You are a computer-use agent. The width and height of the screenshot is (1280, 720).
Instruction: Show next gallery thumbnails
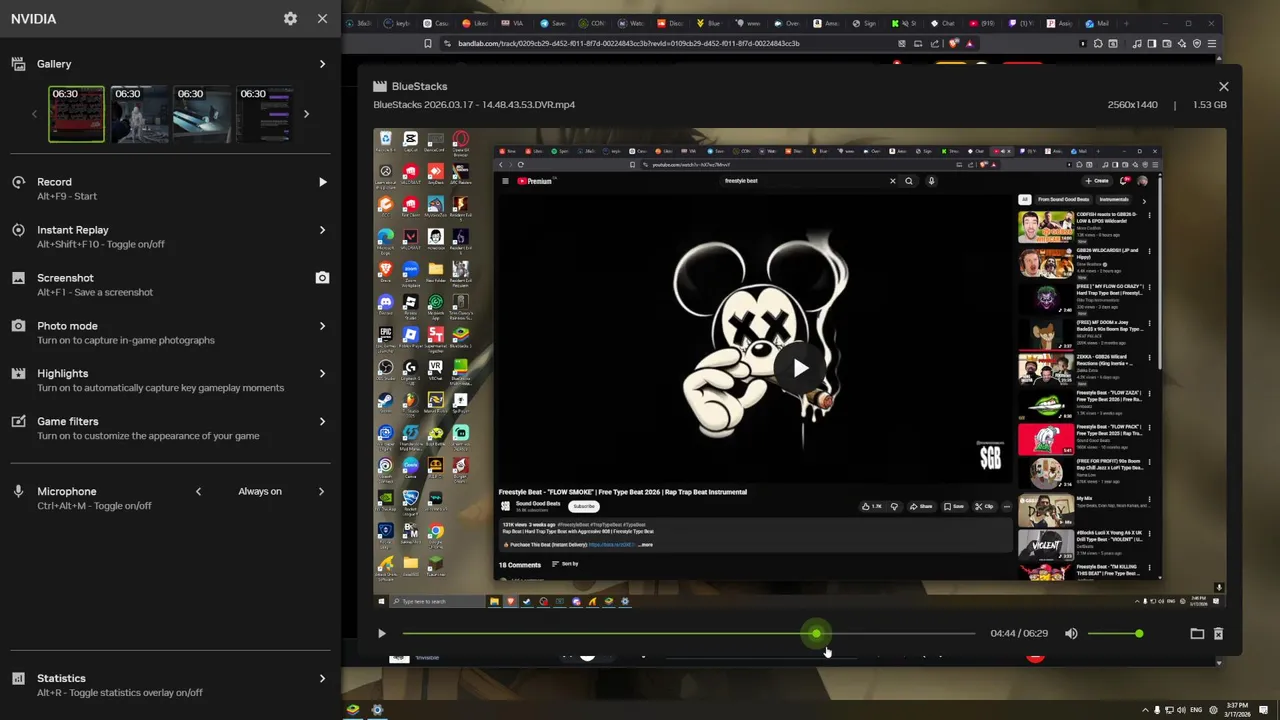click(306, 114)
